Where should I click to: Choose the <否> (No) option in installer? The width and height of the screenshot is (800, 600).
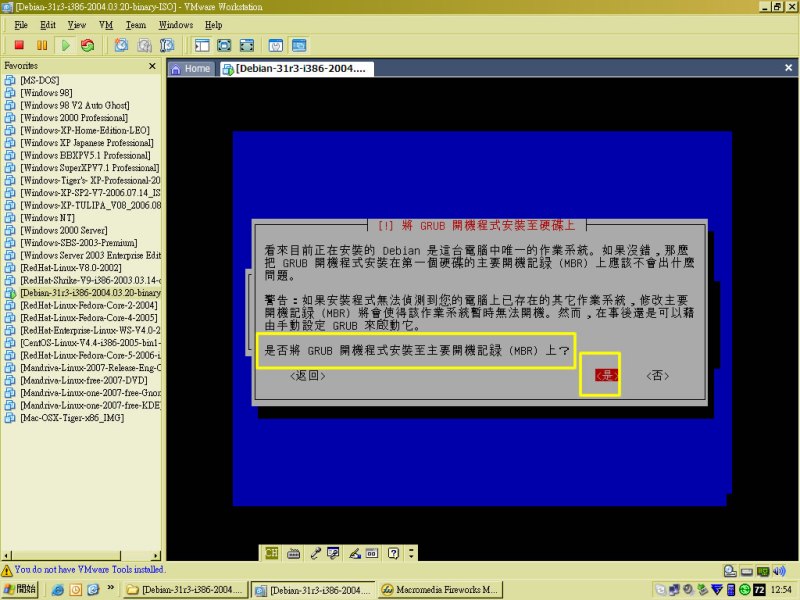tap(657, 376)
